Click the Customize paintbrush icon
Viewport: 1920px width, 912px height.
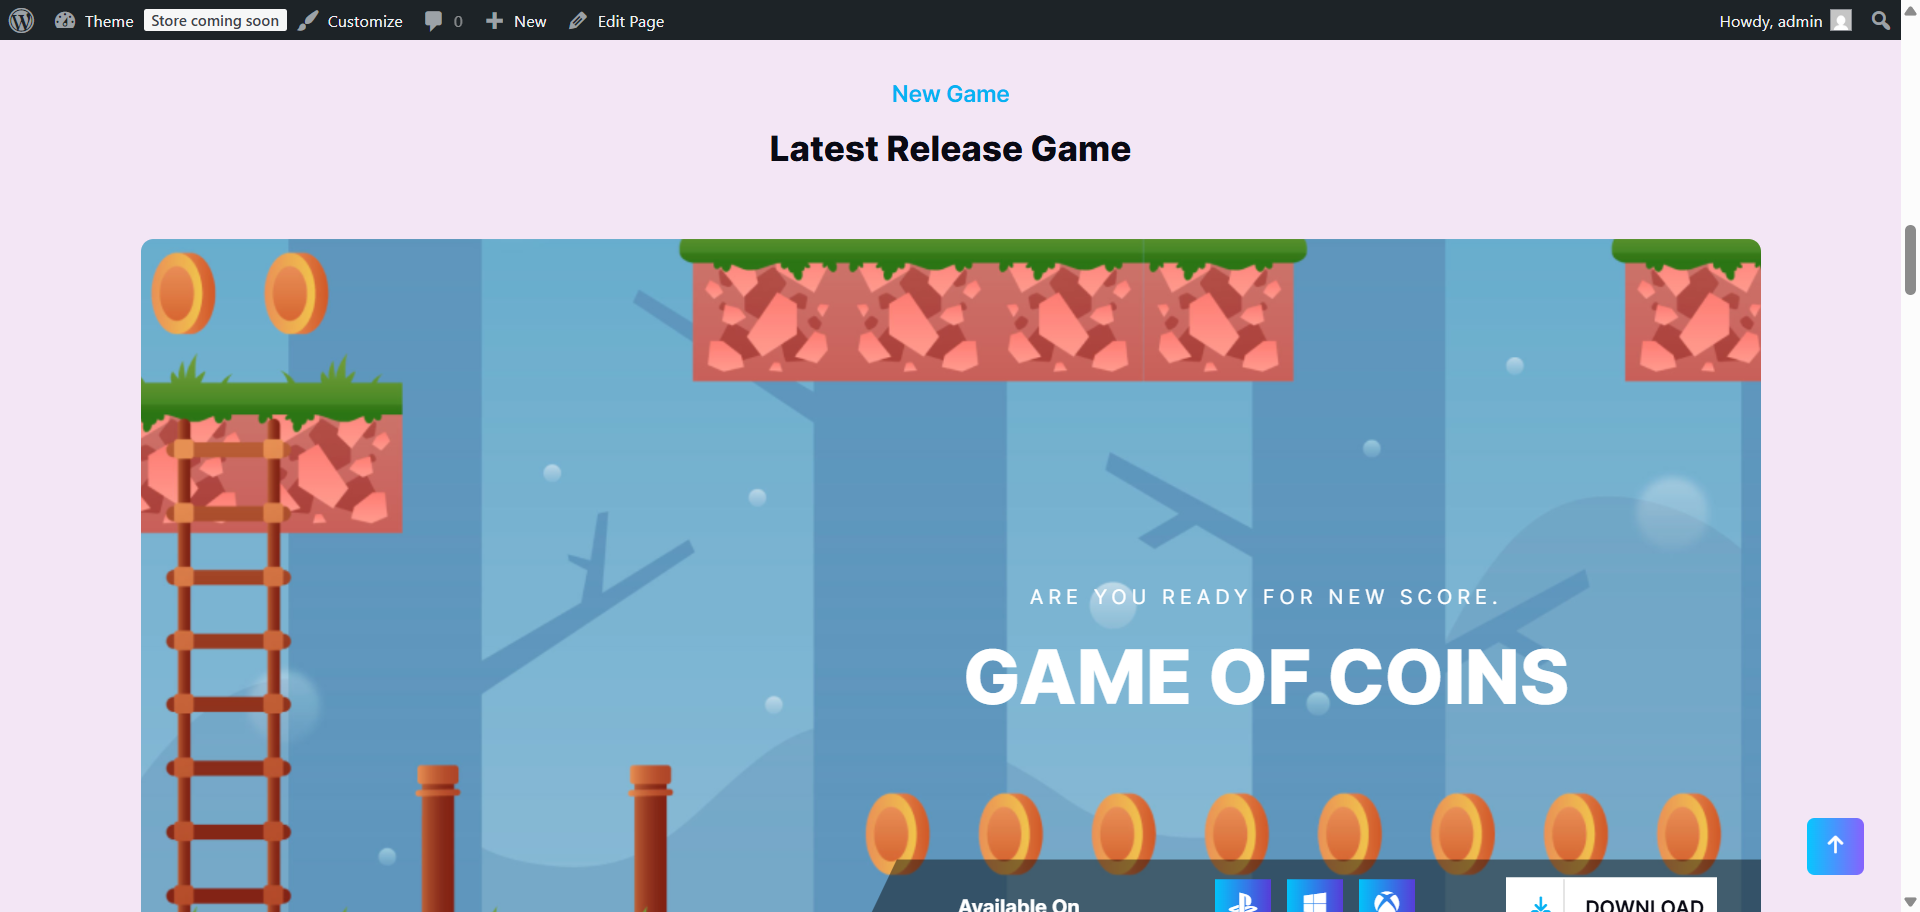click(309, 20)
